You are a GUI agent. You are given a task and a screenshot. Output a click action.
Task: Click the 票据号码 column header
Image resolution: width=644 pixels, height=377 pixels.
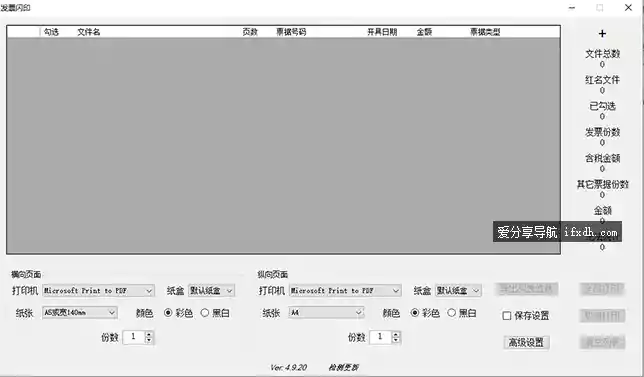click(x=291, y=32)
